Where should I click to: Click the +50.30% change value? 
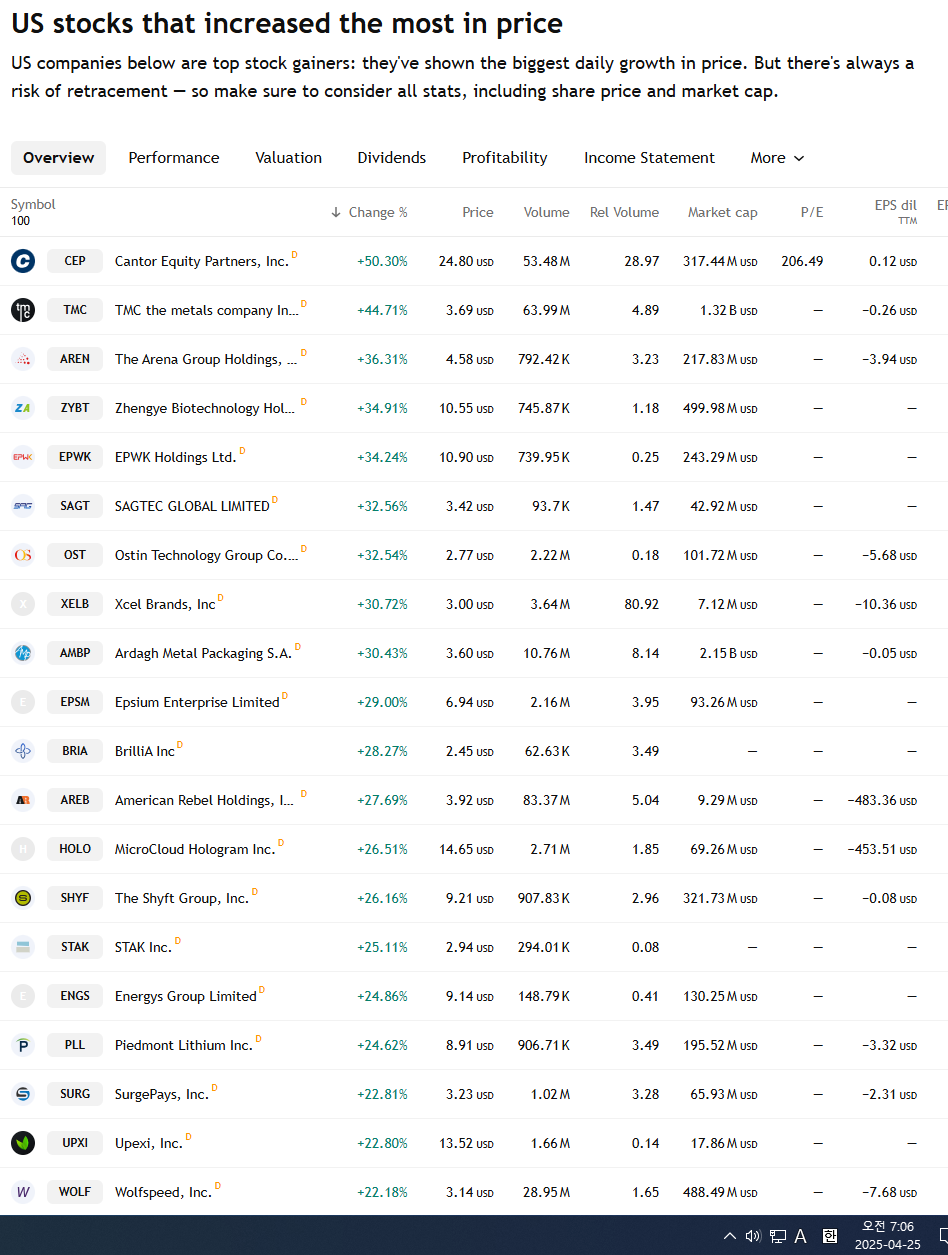(382, 261)
